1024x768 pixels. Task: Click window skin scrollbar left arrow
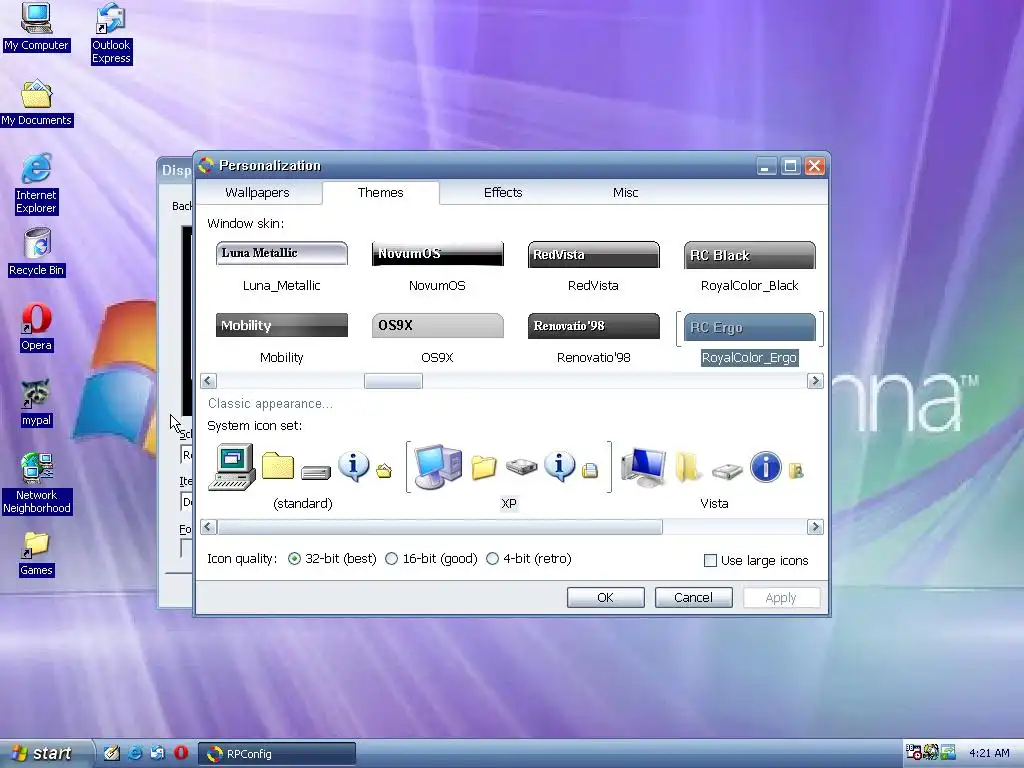[209, 381]
